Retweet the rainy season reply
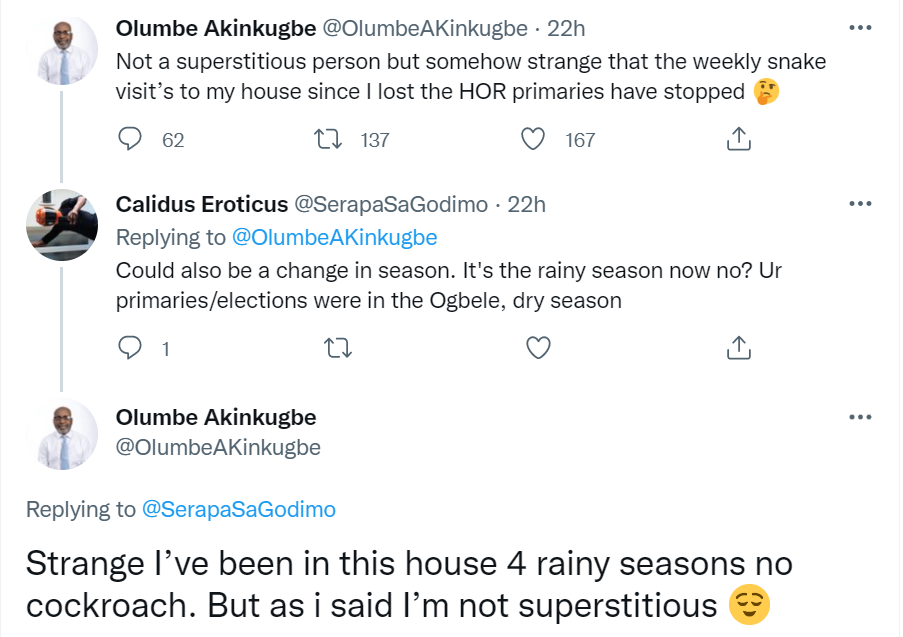The image size is (903, 637). coord(337,347)
